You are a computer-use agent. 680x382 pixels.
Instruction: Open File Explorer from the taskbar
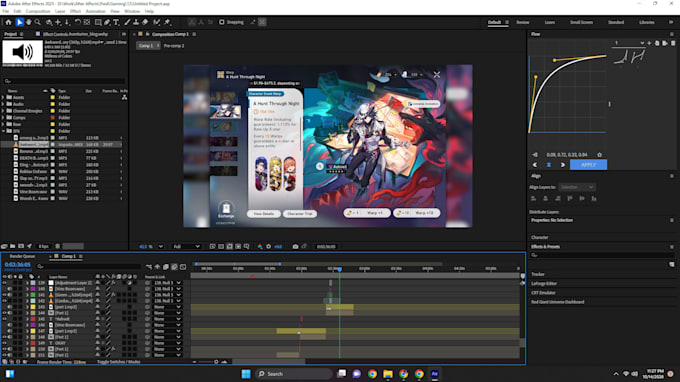pos(388,374)
